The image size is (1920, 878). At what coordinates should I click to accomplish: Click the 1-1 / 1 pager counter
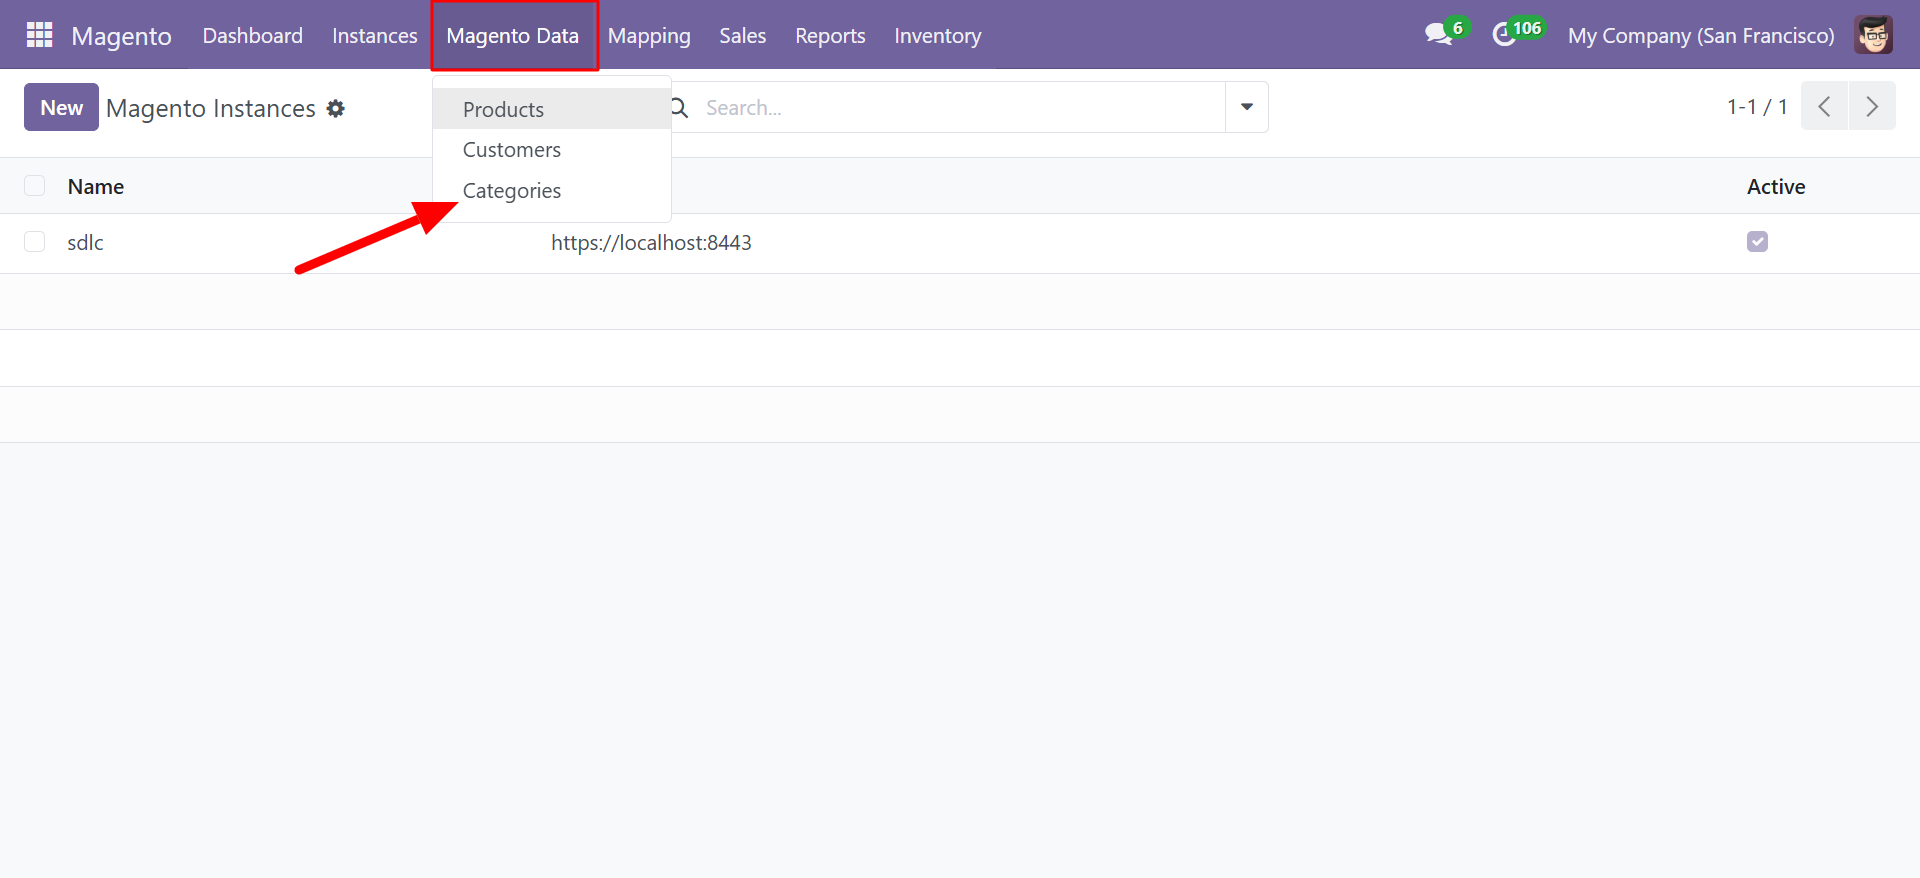tap(1757, 106)
